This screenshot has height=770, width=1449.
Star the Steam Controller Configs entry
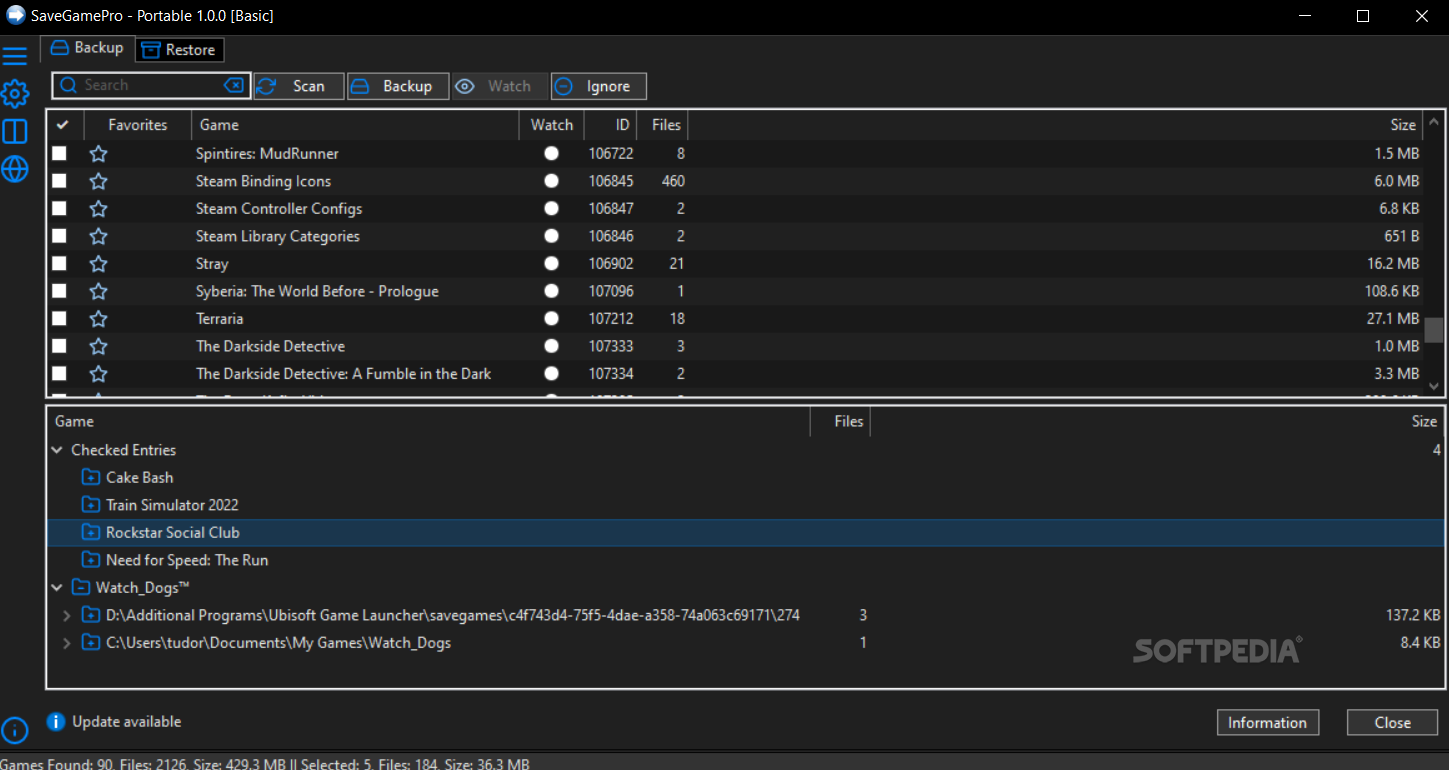point(98,209)
